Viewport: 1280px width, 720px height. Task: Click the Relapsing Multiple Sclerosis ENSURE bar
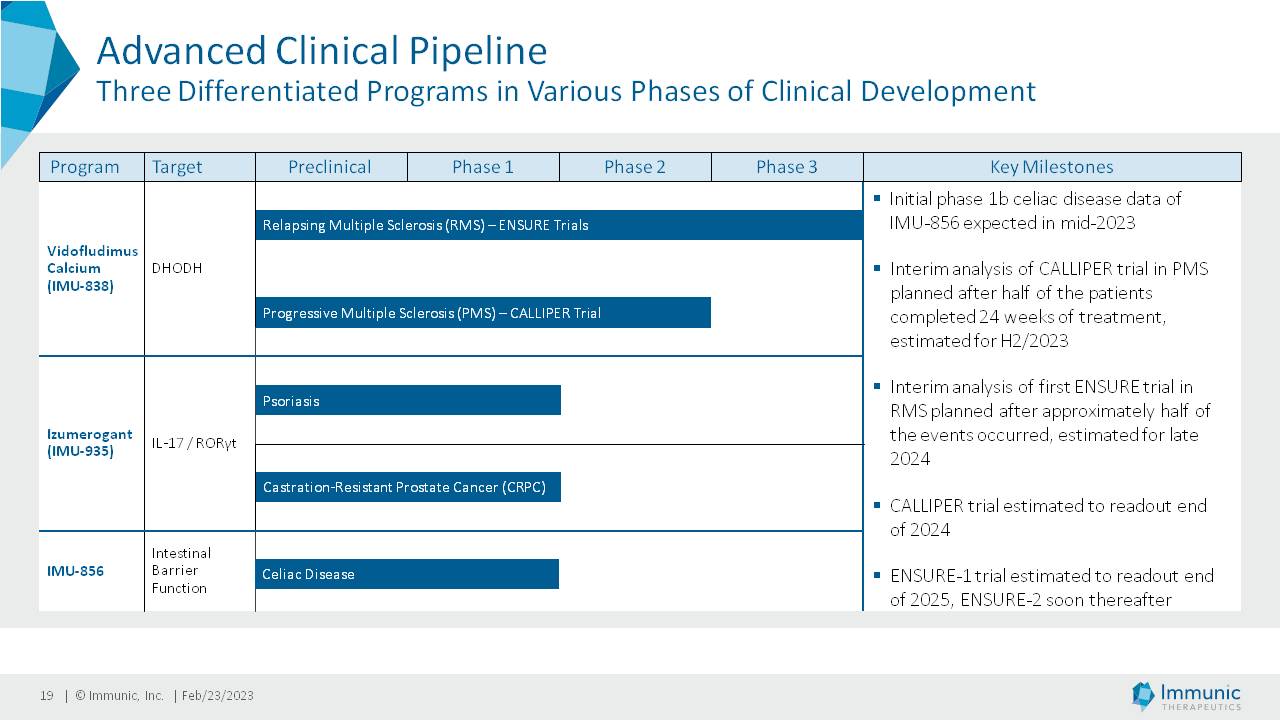558,225
